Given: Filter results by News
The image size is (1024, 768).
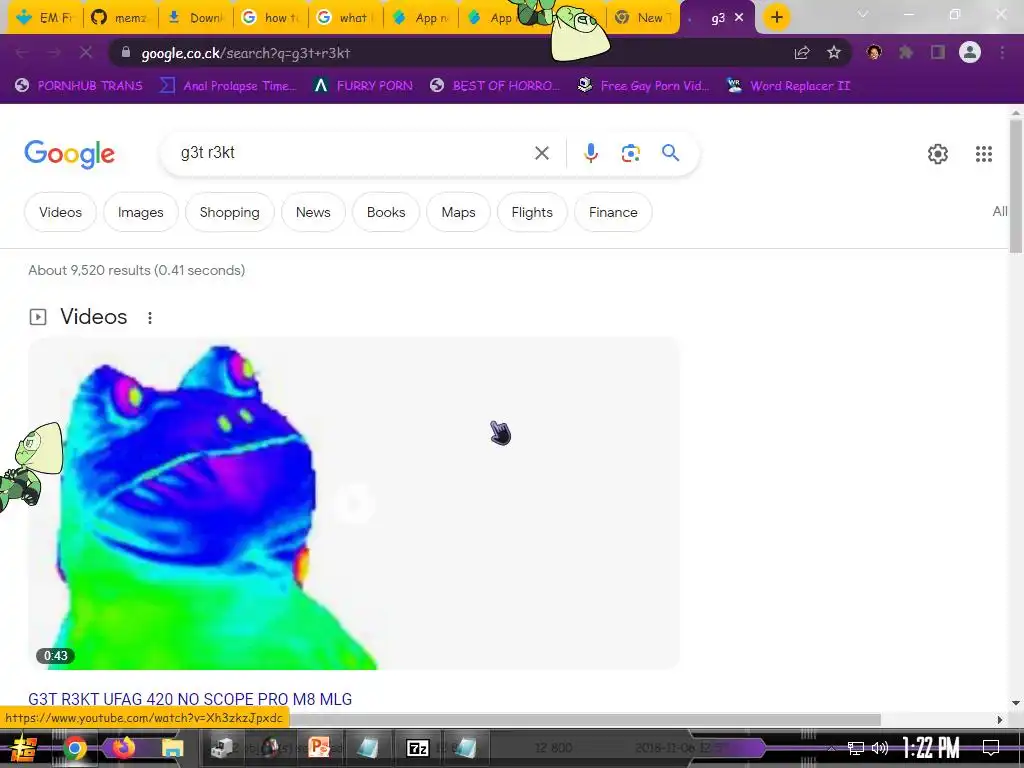Looking at the screenshot, I should tap(313, 212).
